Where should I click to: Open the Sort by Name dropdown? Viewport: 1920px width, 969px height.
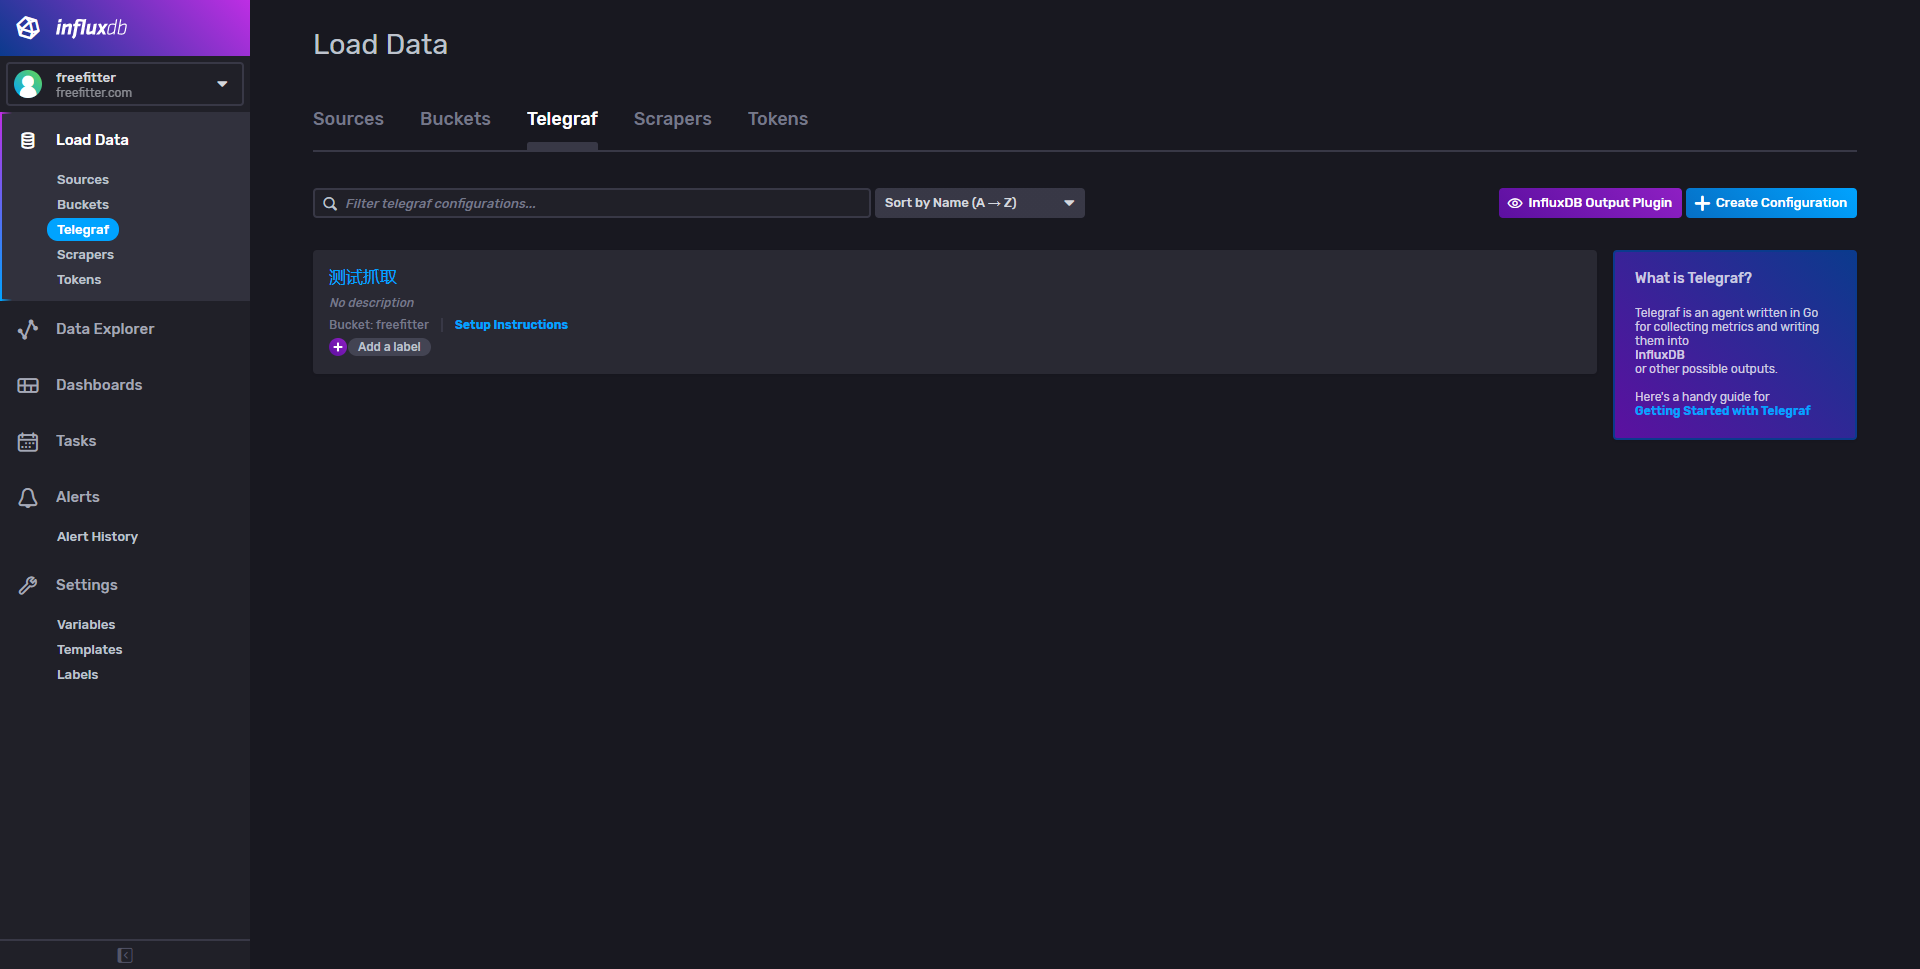(x=980, y=203)
